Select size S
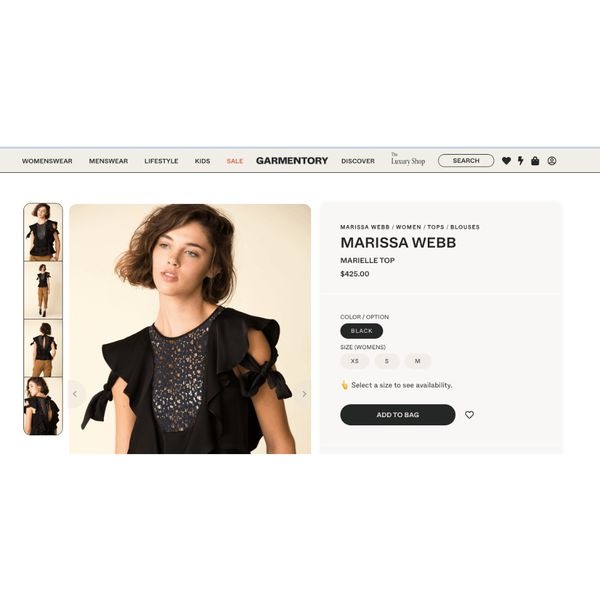Screen dimensions: 600x600 [x=387, y=361]
